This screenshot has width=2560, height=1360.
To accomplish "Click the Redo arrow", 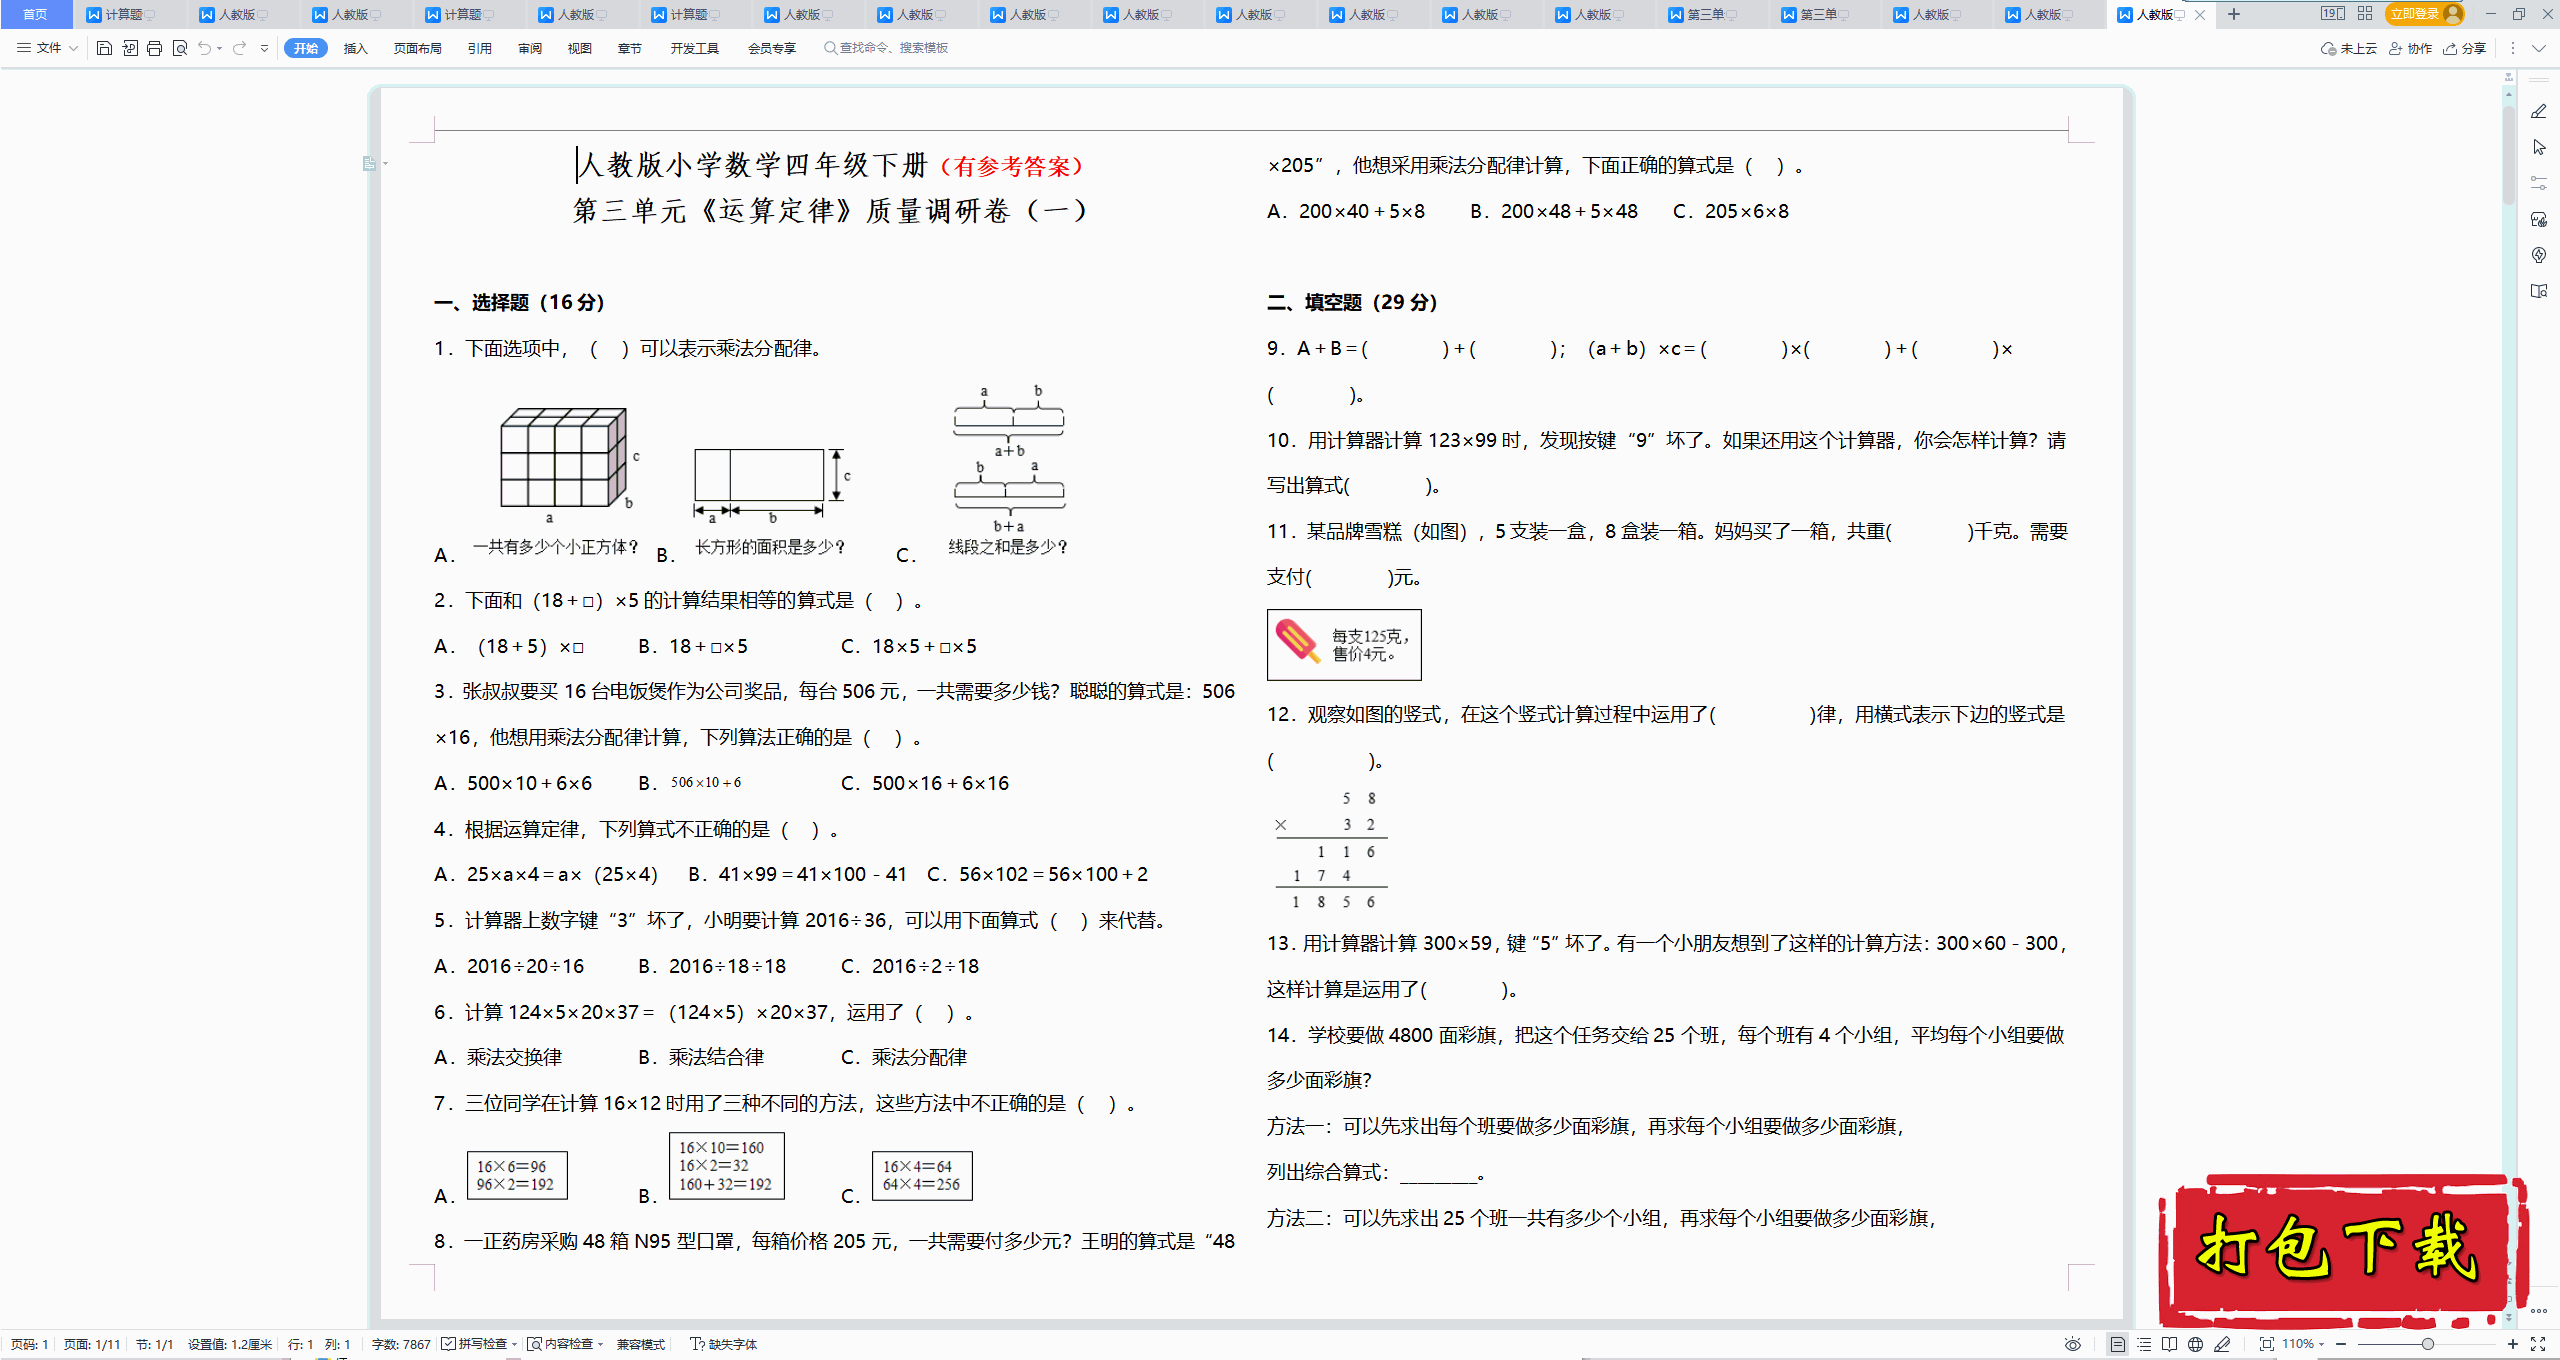I will [x=239, y=48].
